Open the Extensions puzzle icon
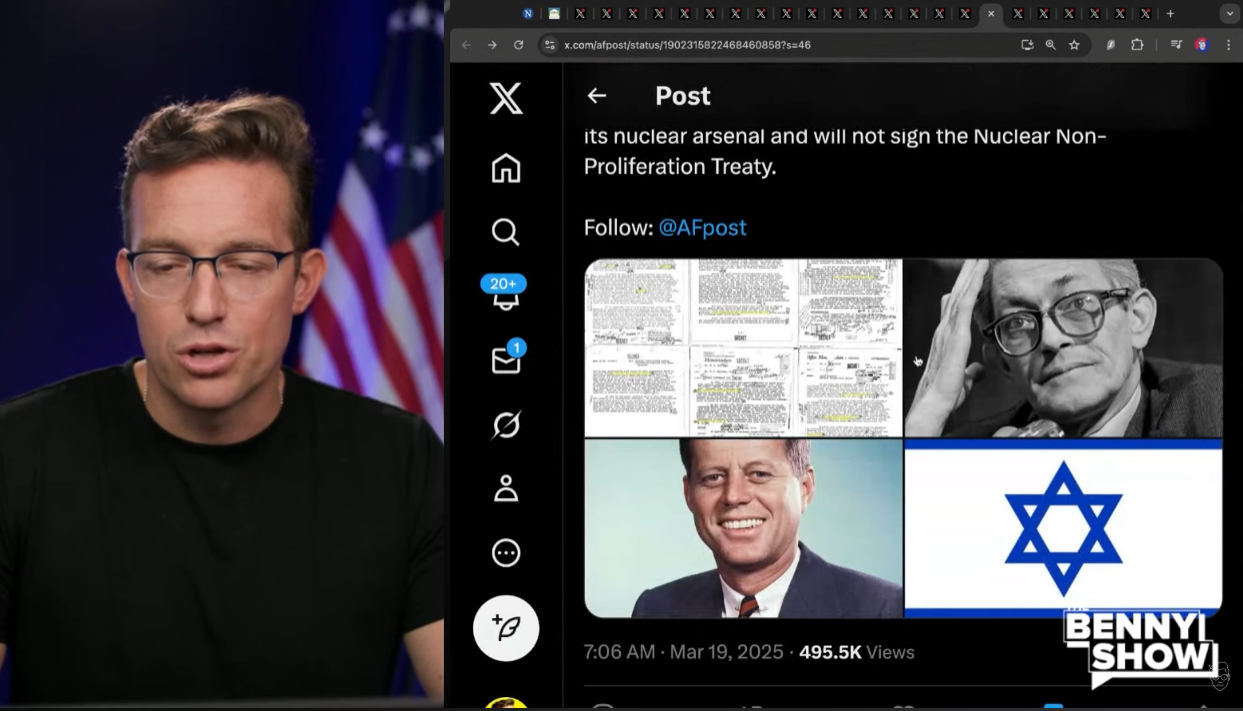This screenshot has height=711, width=1243. [1137, 45]
